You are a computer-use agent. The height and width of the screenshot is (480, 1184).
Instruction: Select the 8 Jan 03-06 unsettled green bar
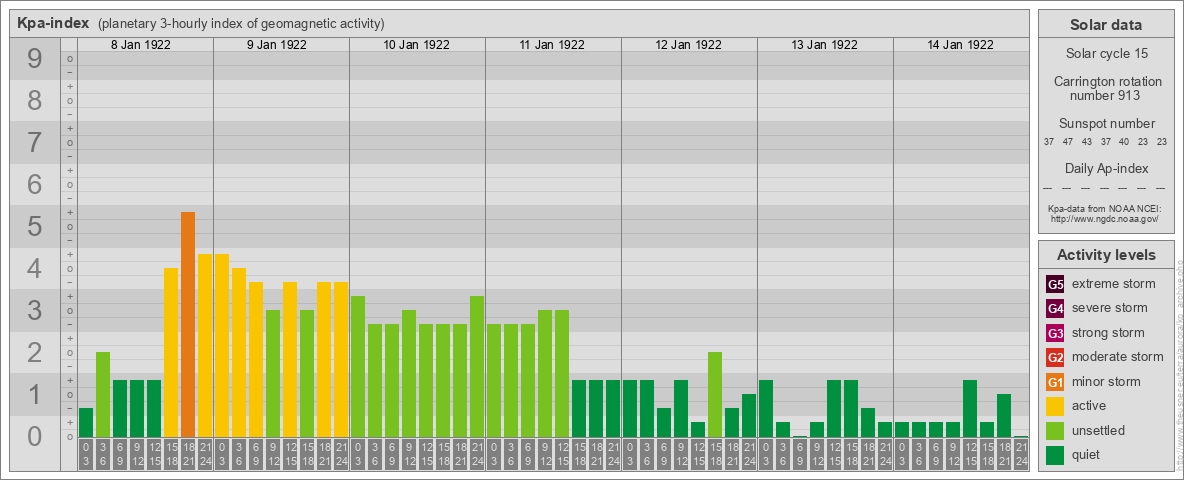pos(103,395)
